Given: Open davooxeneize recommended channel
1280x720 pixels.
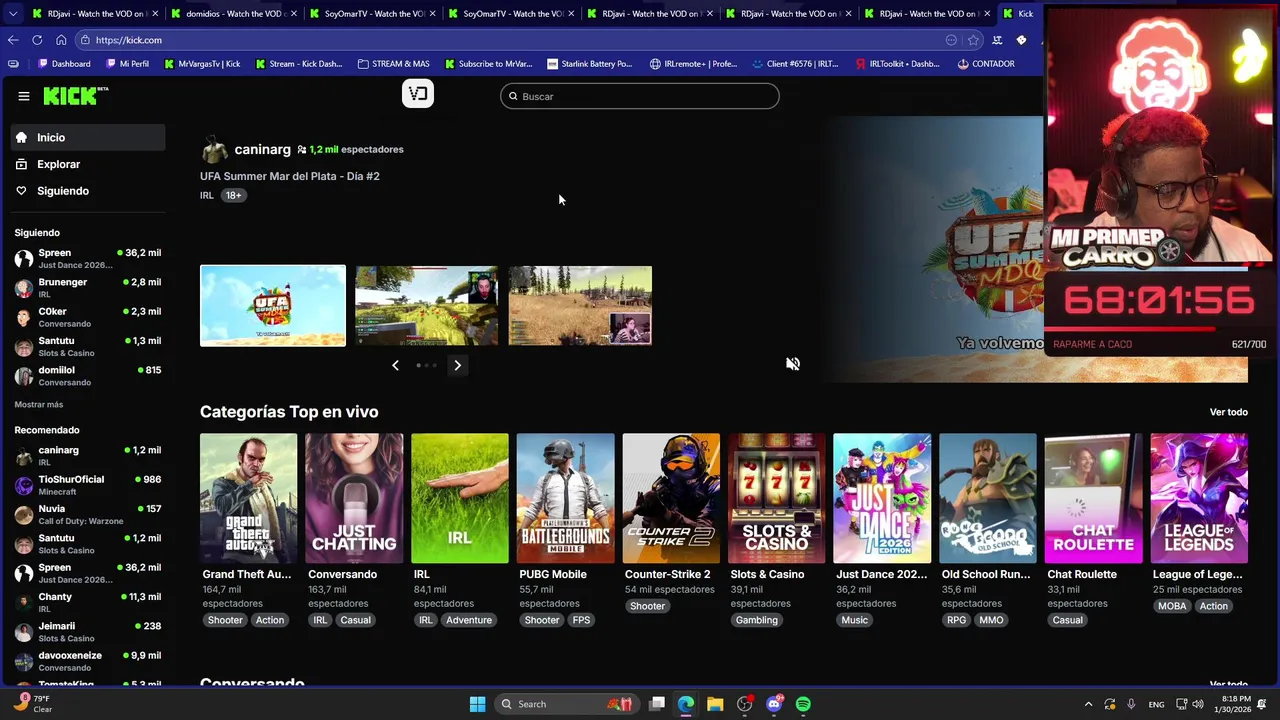Looking at the screenshot, I should coord(88,661).
